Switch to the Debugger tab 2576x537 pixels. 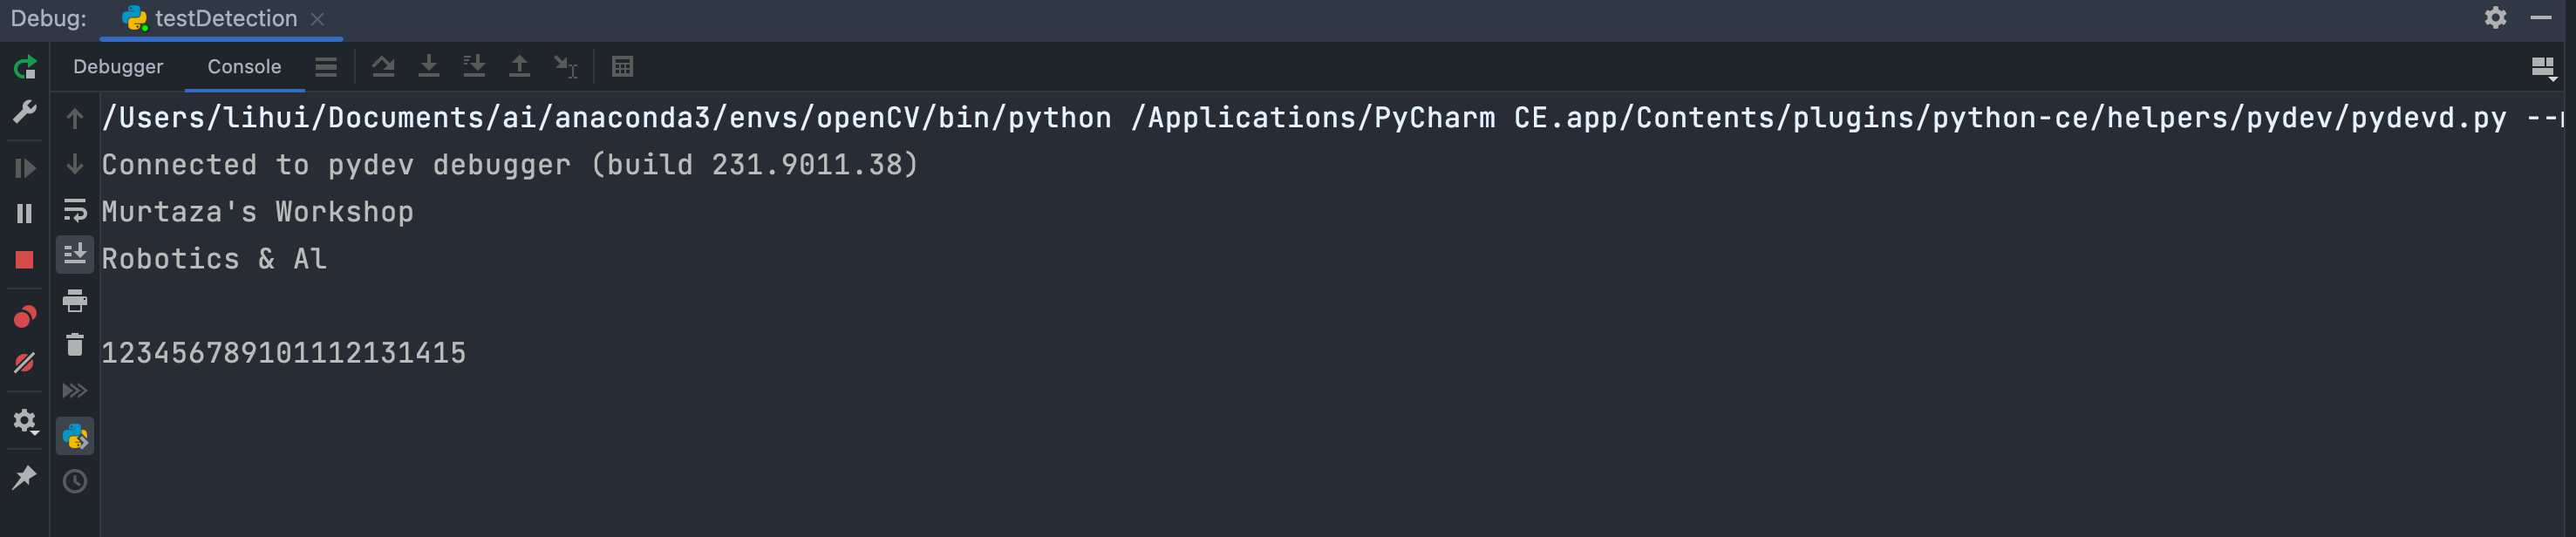tap(118, 67)
